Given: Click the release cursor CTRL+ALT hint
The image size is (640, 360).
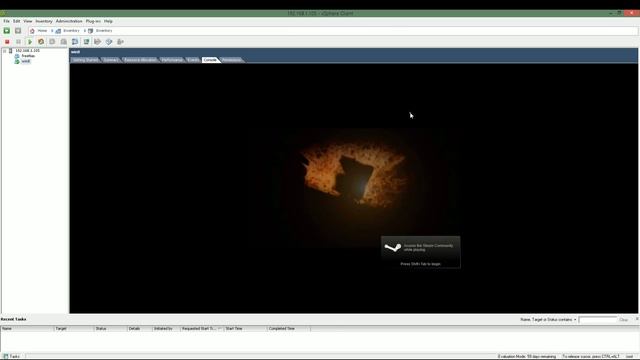Looking at the screenshot, I should (x=591, y=356).
